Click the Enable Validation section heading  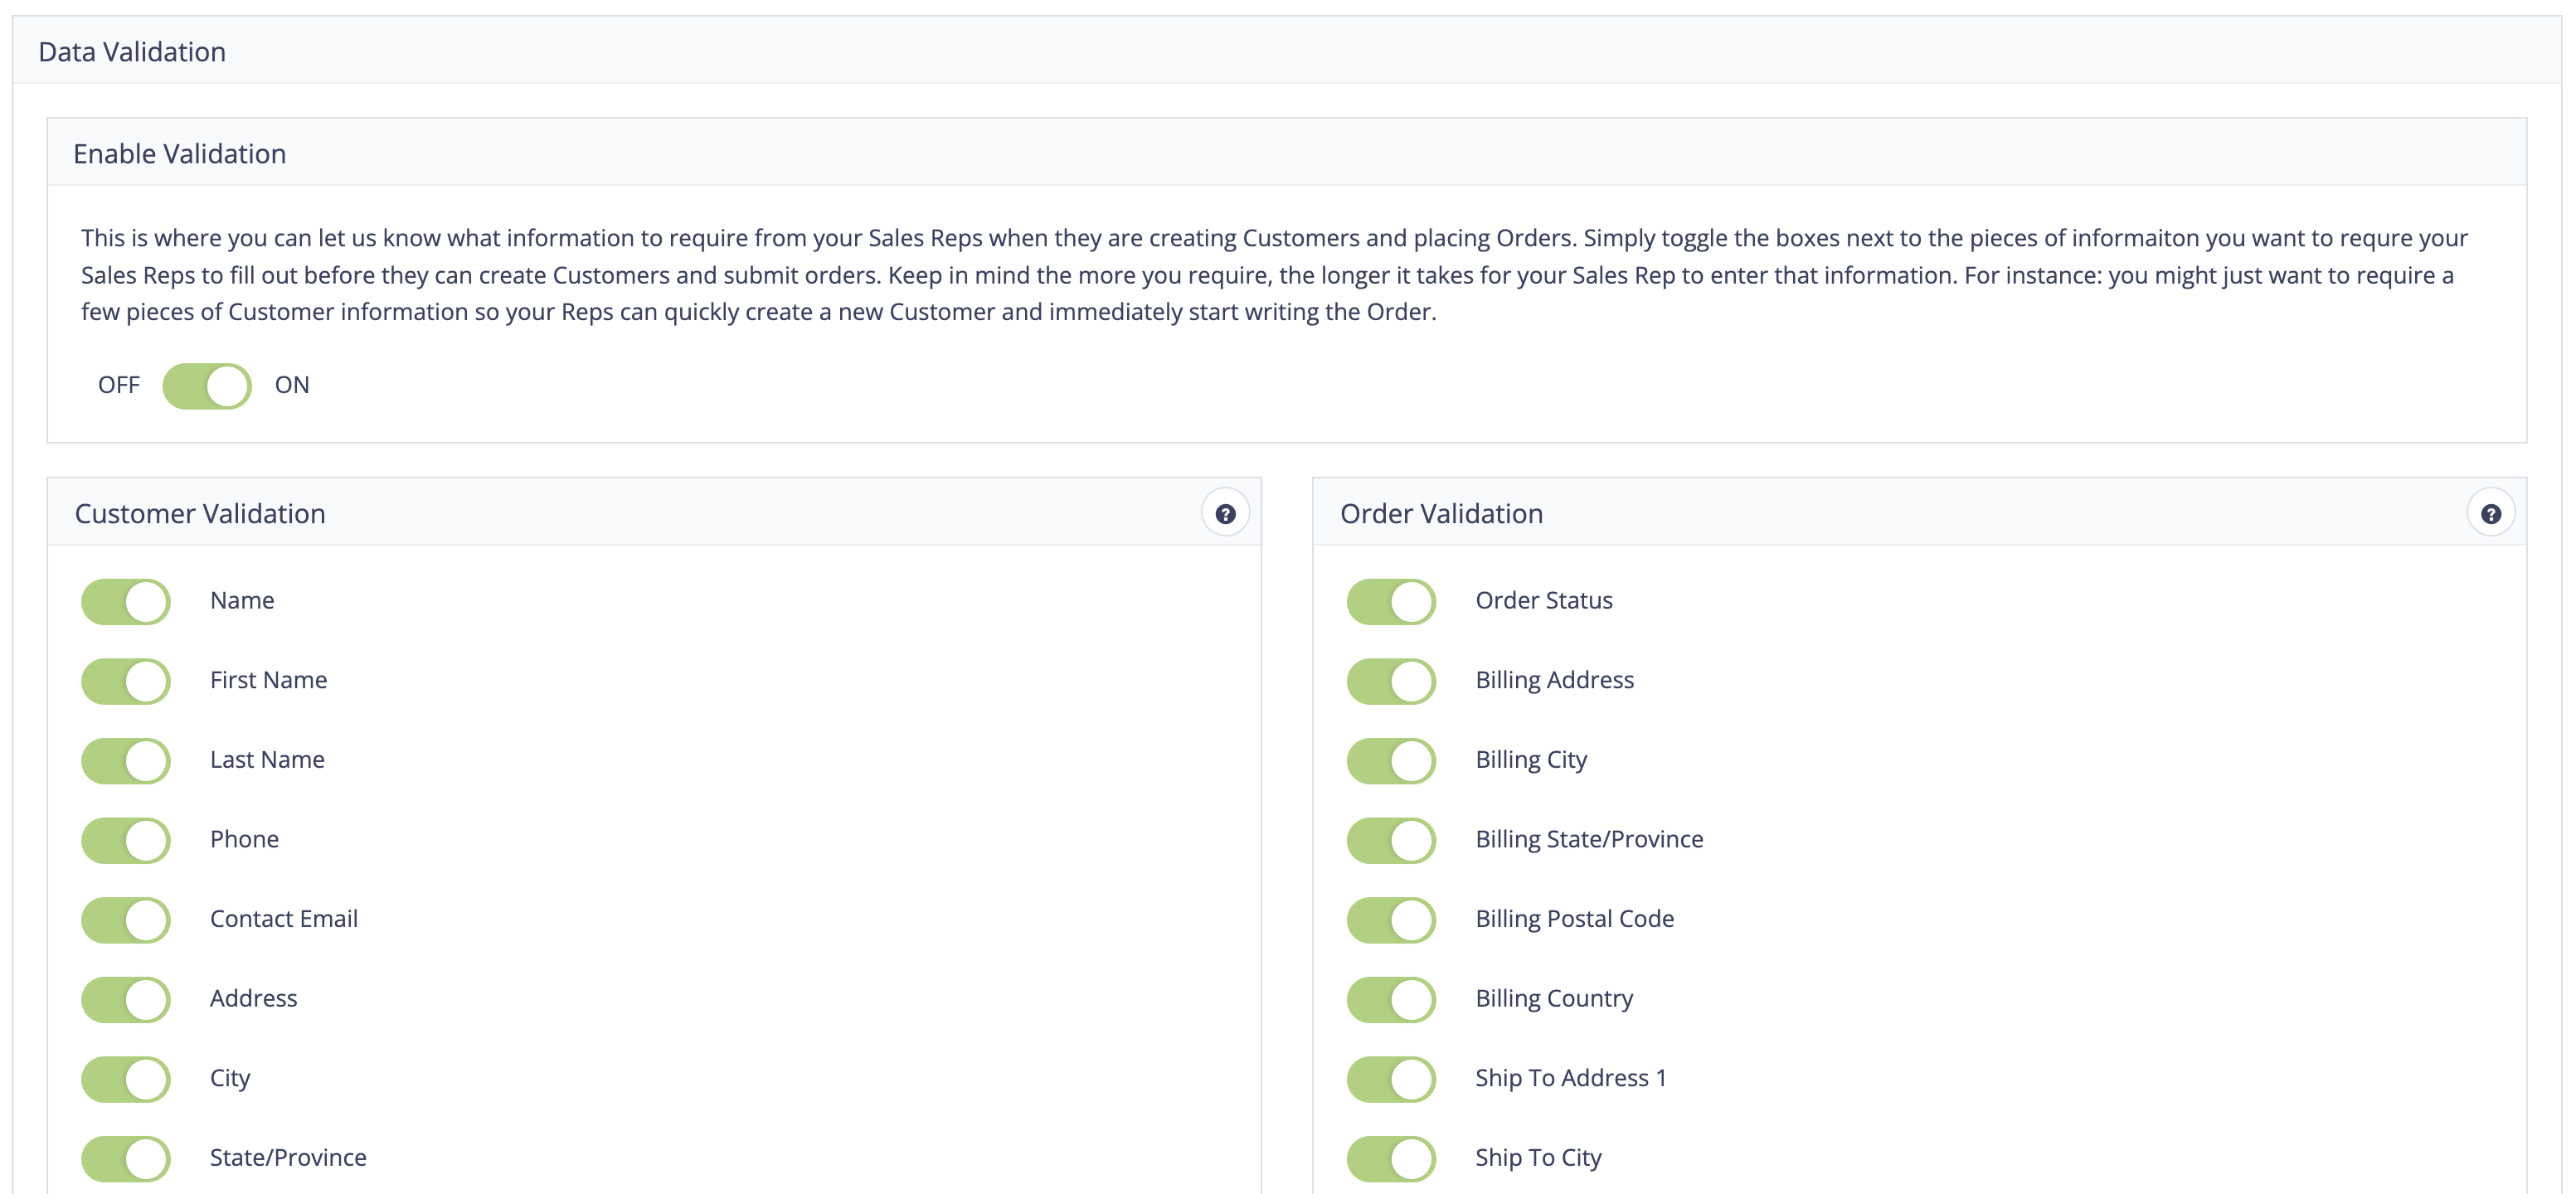click(x=180, y=154)
